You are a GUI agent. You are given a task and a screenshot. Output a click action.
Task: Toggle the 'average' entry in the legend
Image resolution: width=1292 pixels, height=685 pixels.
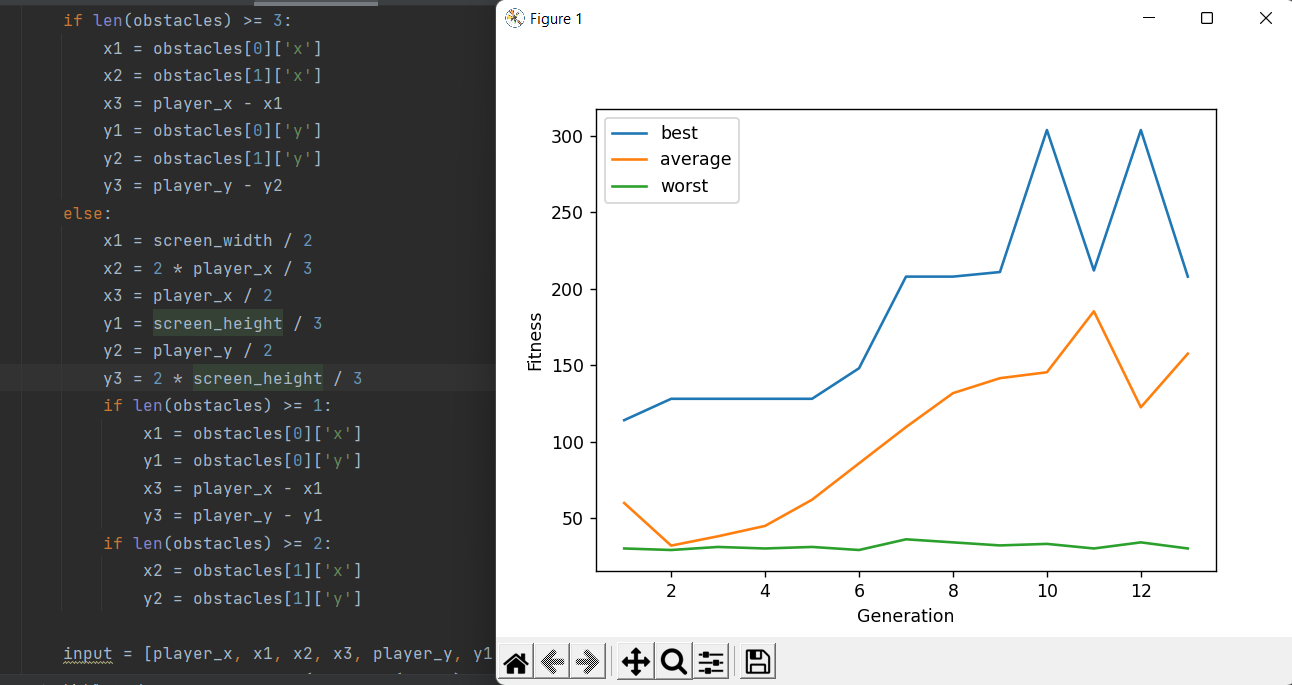[695, 158]
